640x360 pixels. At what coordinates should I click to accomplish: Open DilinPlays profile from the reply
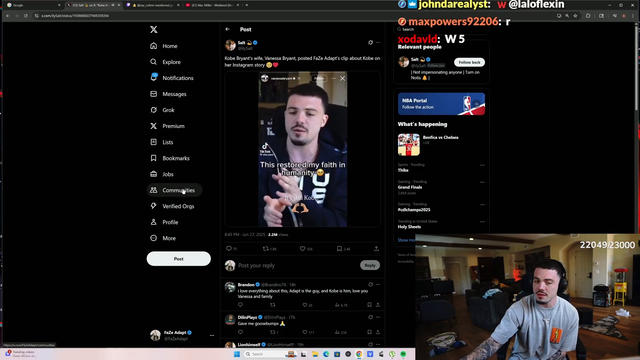247,317
